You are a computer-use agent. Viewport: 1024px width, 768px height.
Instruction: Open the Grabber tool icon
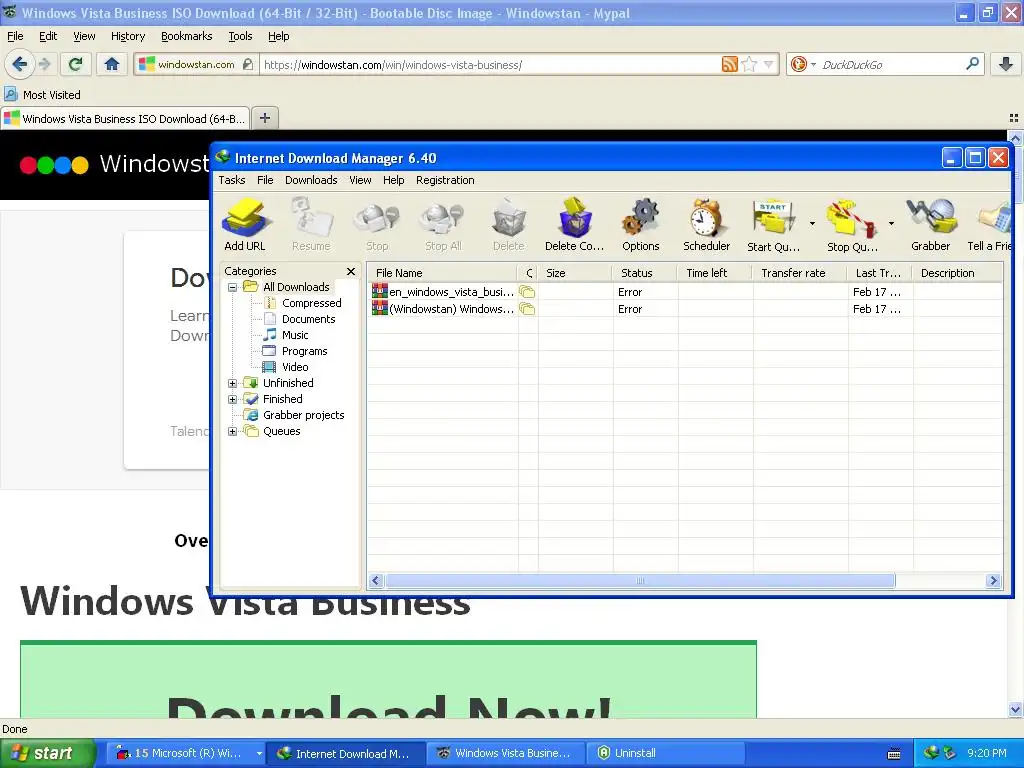(x=931, y=225)
